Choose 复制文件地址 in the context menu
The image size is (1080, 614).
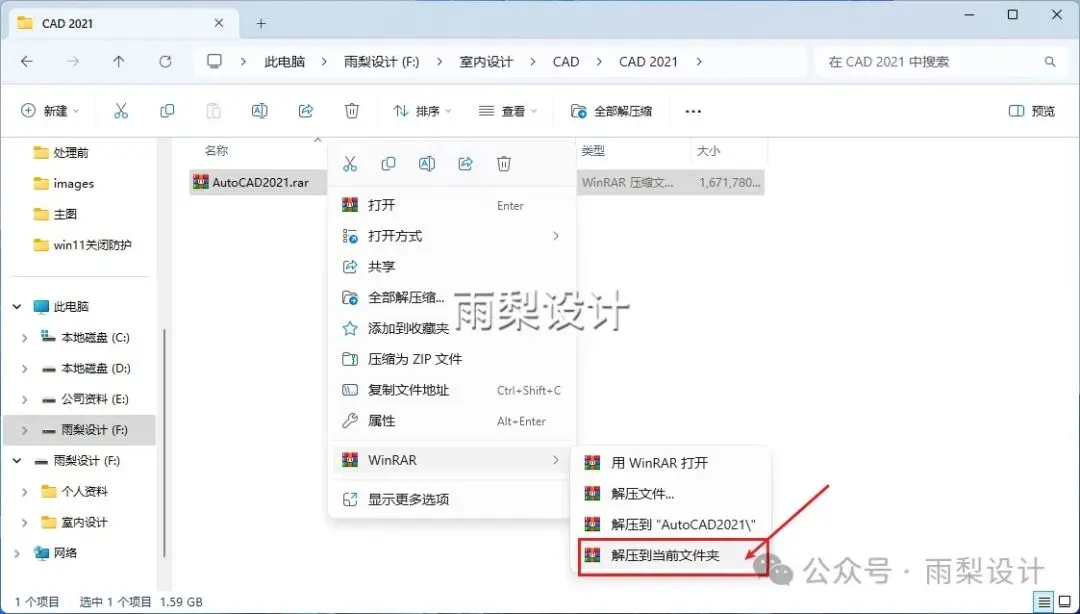point(452,390)
